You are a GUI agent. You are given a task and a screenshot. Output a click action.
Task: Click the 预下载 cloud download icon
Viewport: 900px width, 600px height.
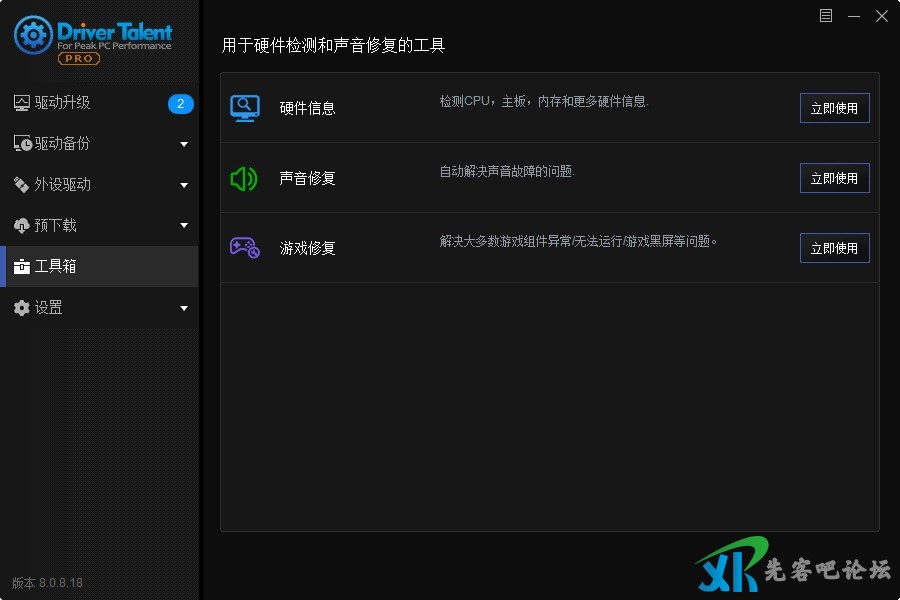22,226
